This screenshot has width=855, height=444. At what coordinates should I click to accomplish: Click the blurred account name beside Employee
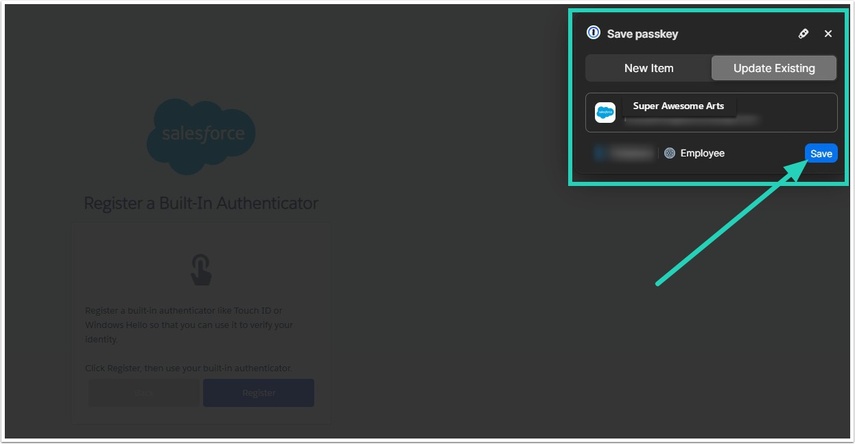[x=624, y=153]
